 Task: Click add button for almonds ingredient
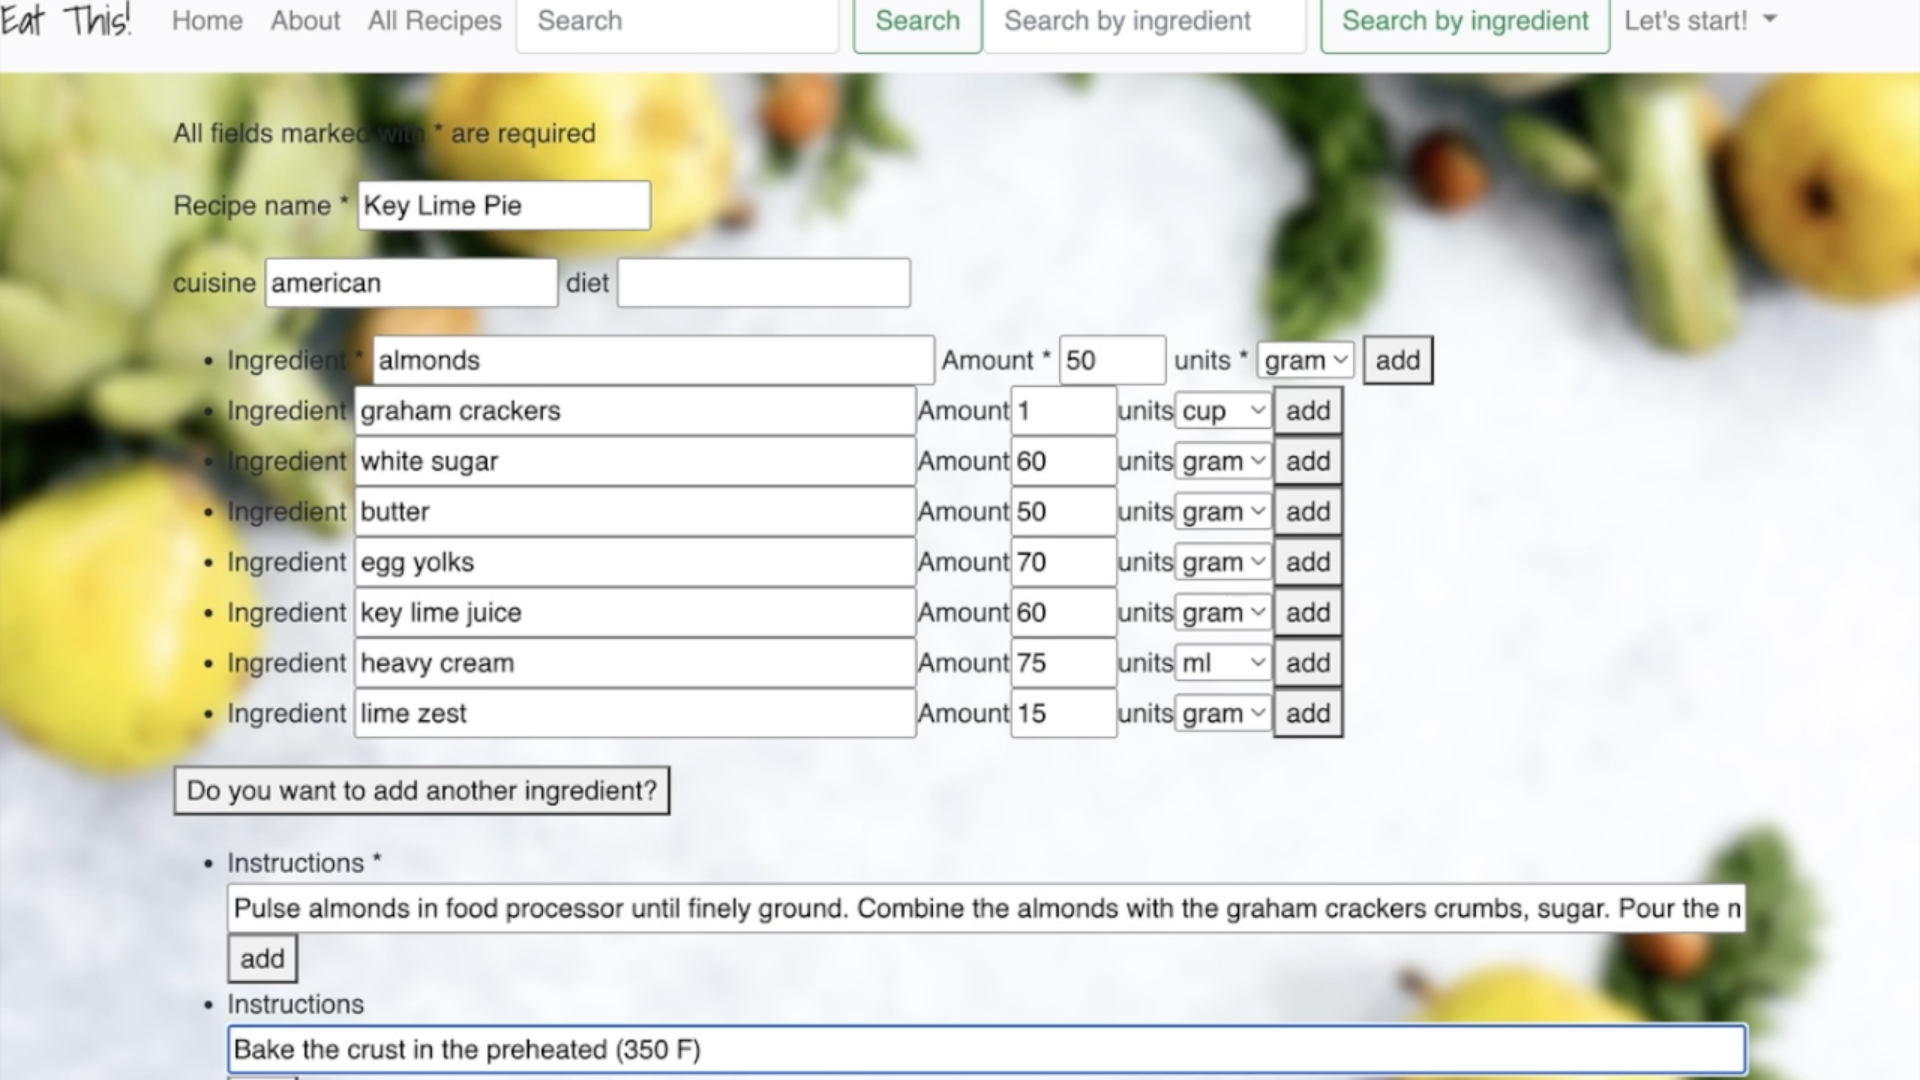tap(1396, 360)
